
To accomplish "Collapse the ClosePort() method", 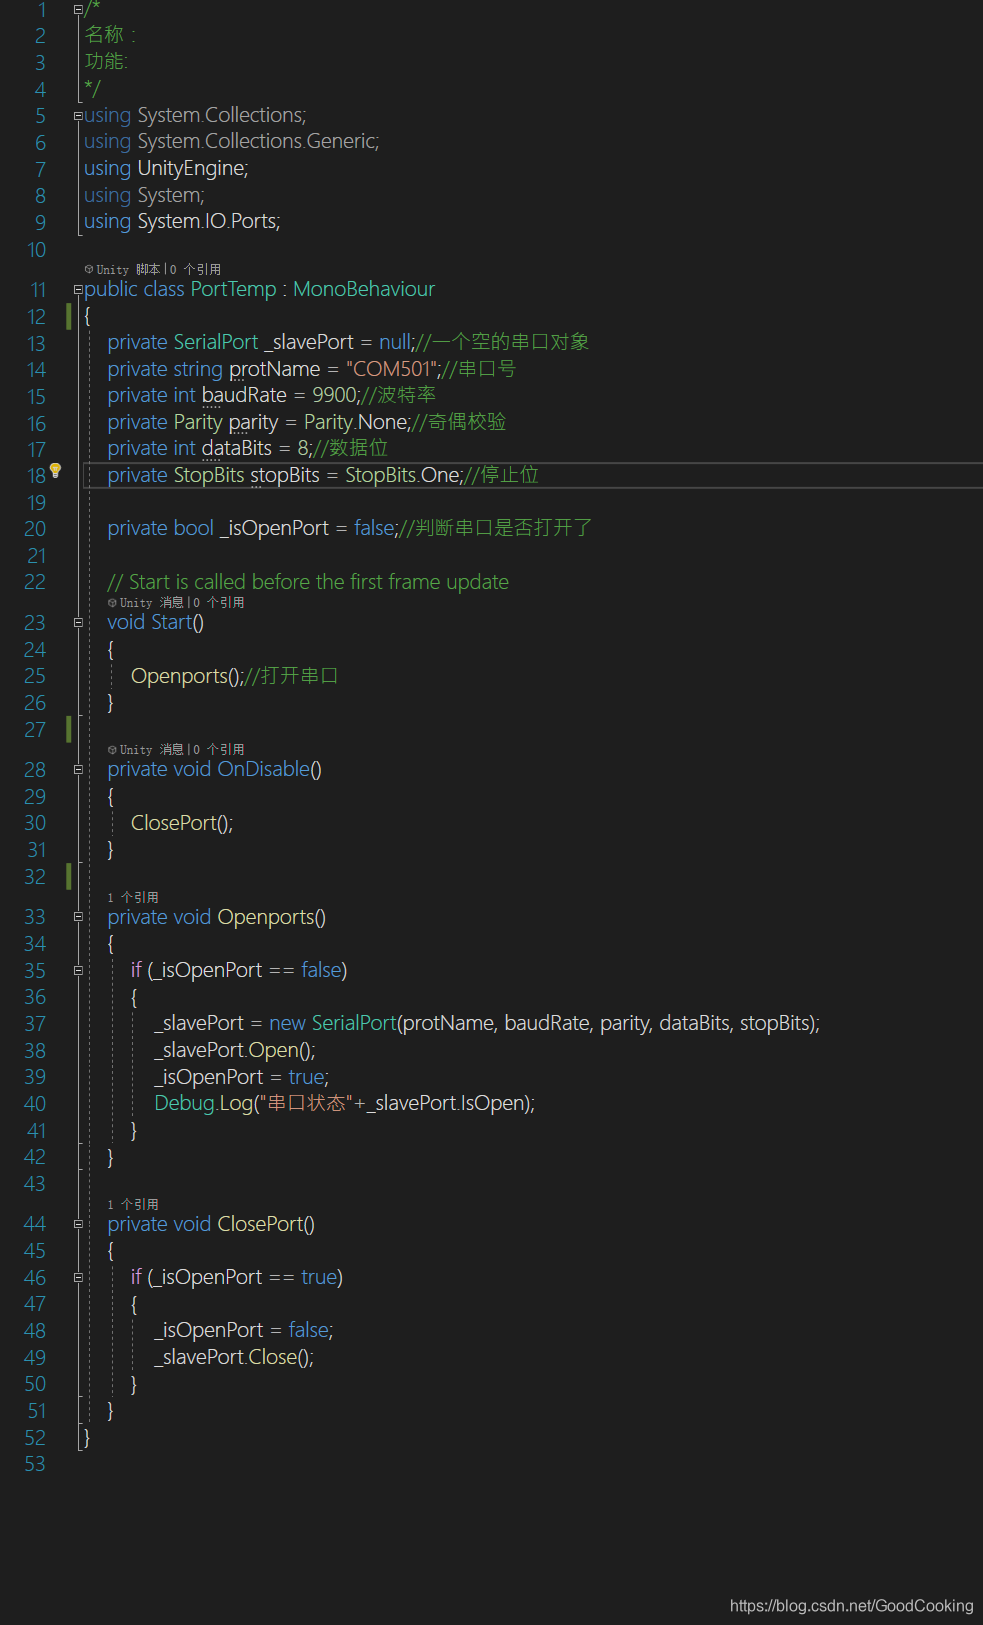I will 78,1224.
